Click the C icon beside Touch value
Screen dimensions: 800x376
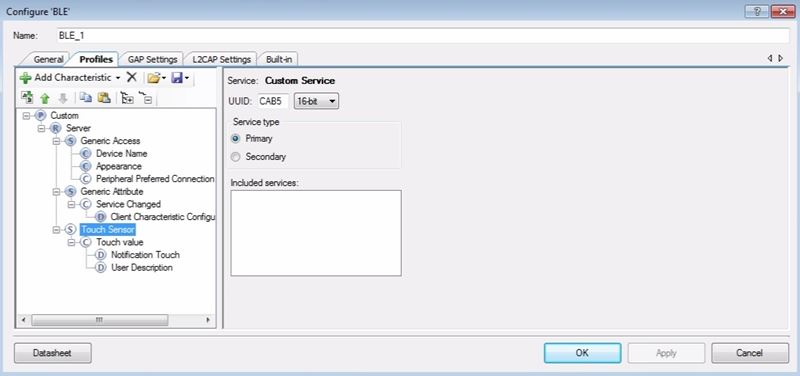pyautogui.click(x=86, y=242)
